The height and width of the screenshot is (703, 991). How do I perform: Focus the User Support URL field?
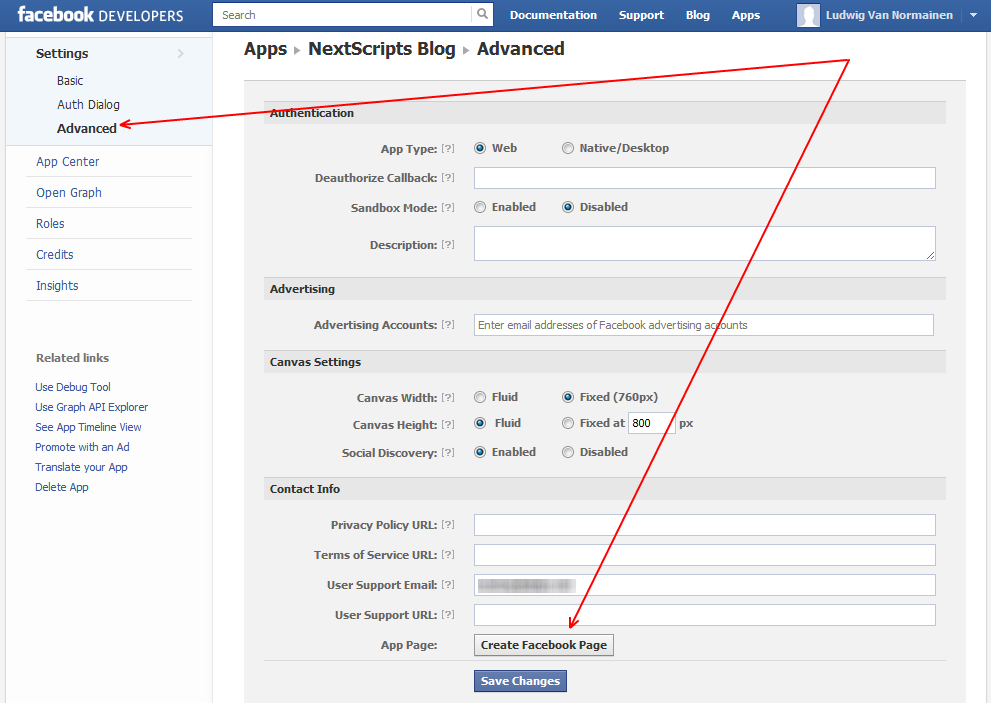click(x=705, y=615)
